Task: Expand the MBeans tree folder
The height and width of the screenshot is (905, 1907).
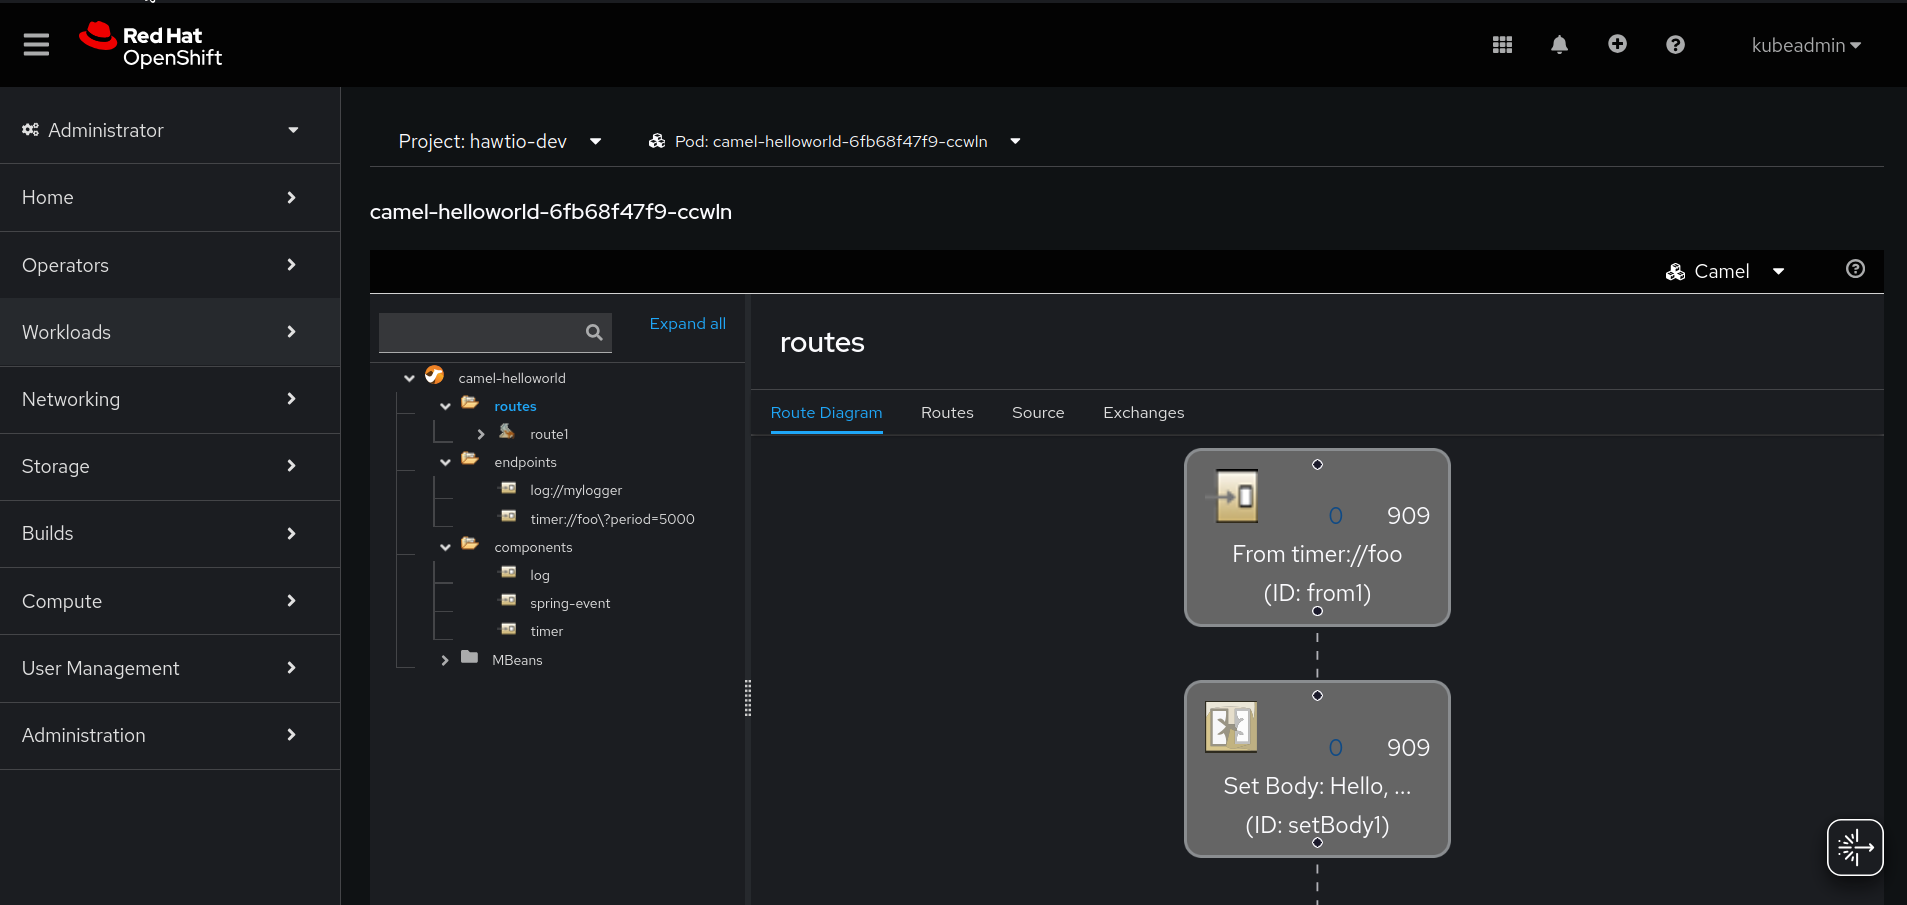Action: click(445, 660)
